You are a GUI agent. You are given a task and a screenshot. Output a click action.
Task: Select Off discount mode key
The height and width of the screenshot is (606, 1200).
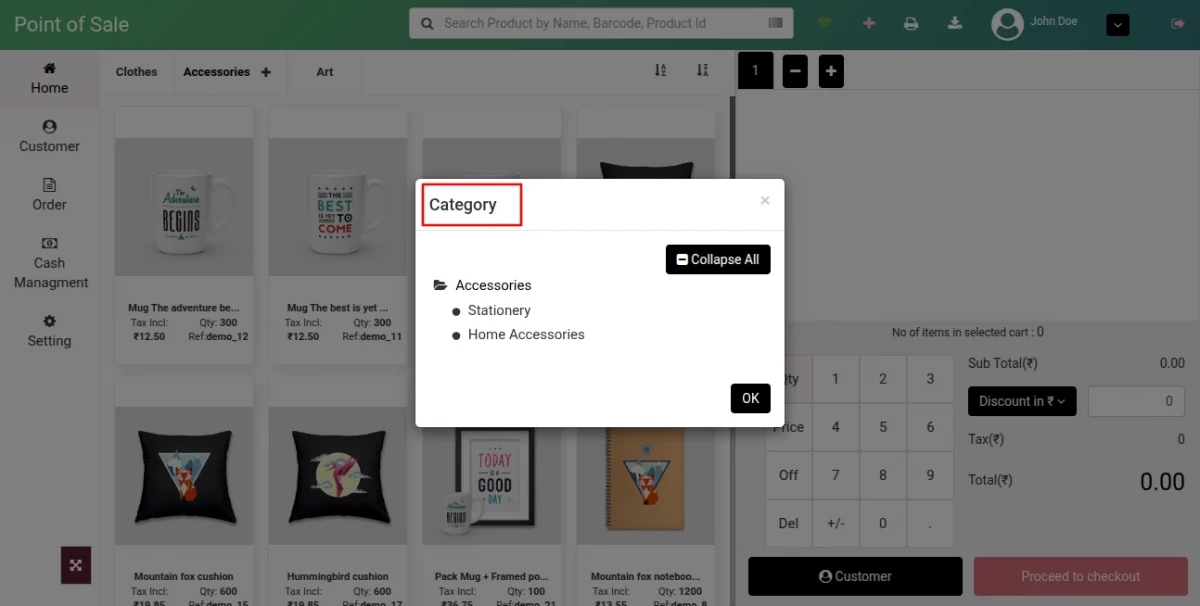(789, 475)
